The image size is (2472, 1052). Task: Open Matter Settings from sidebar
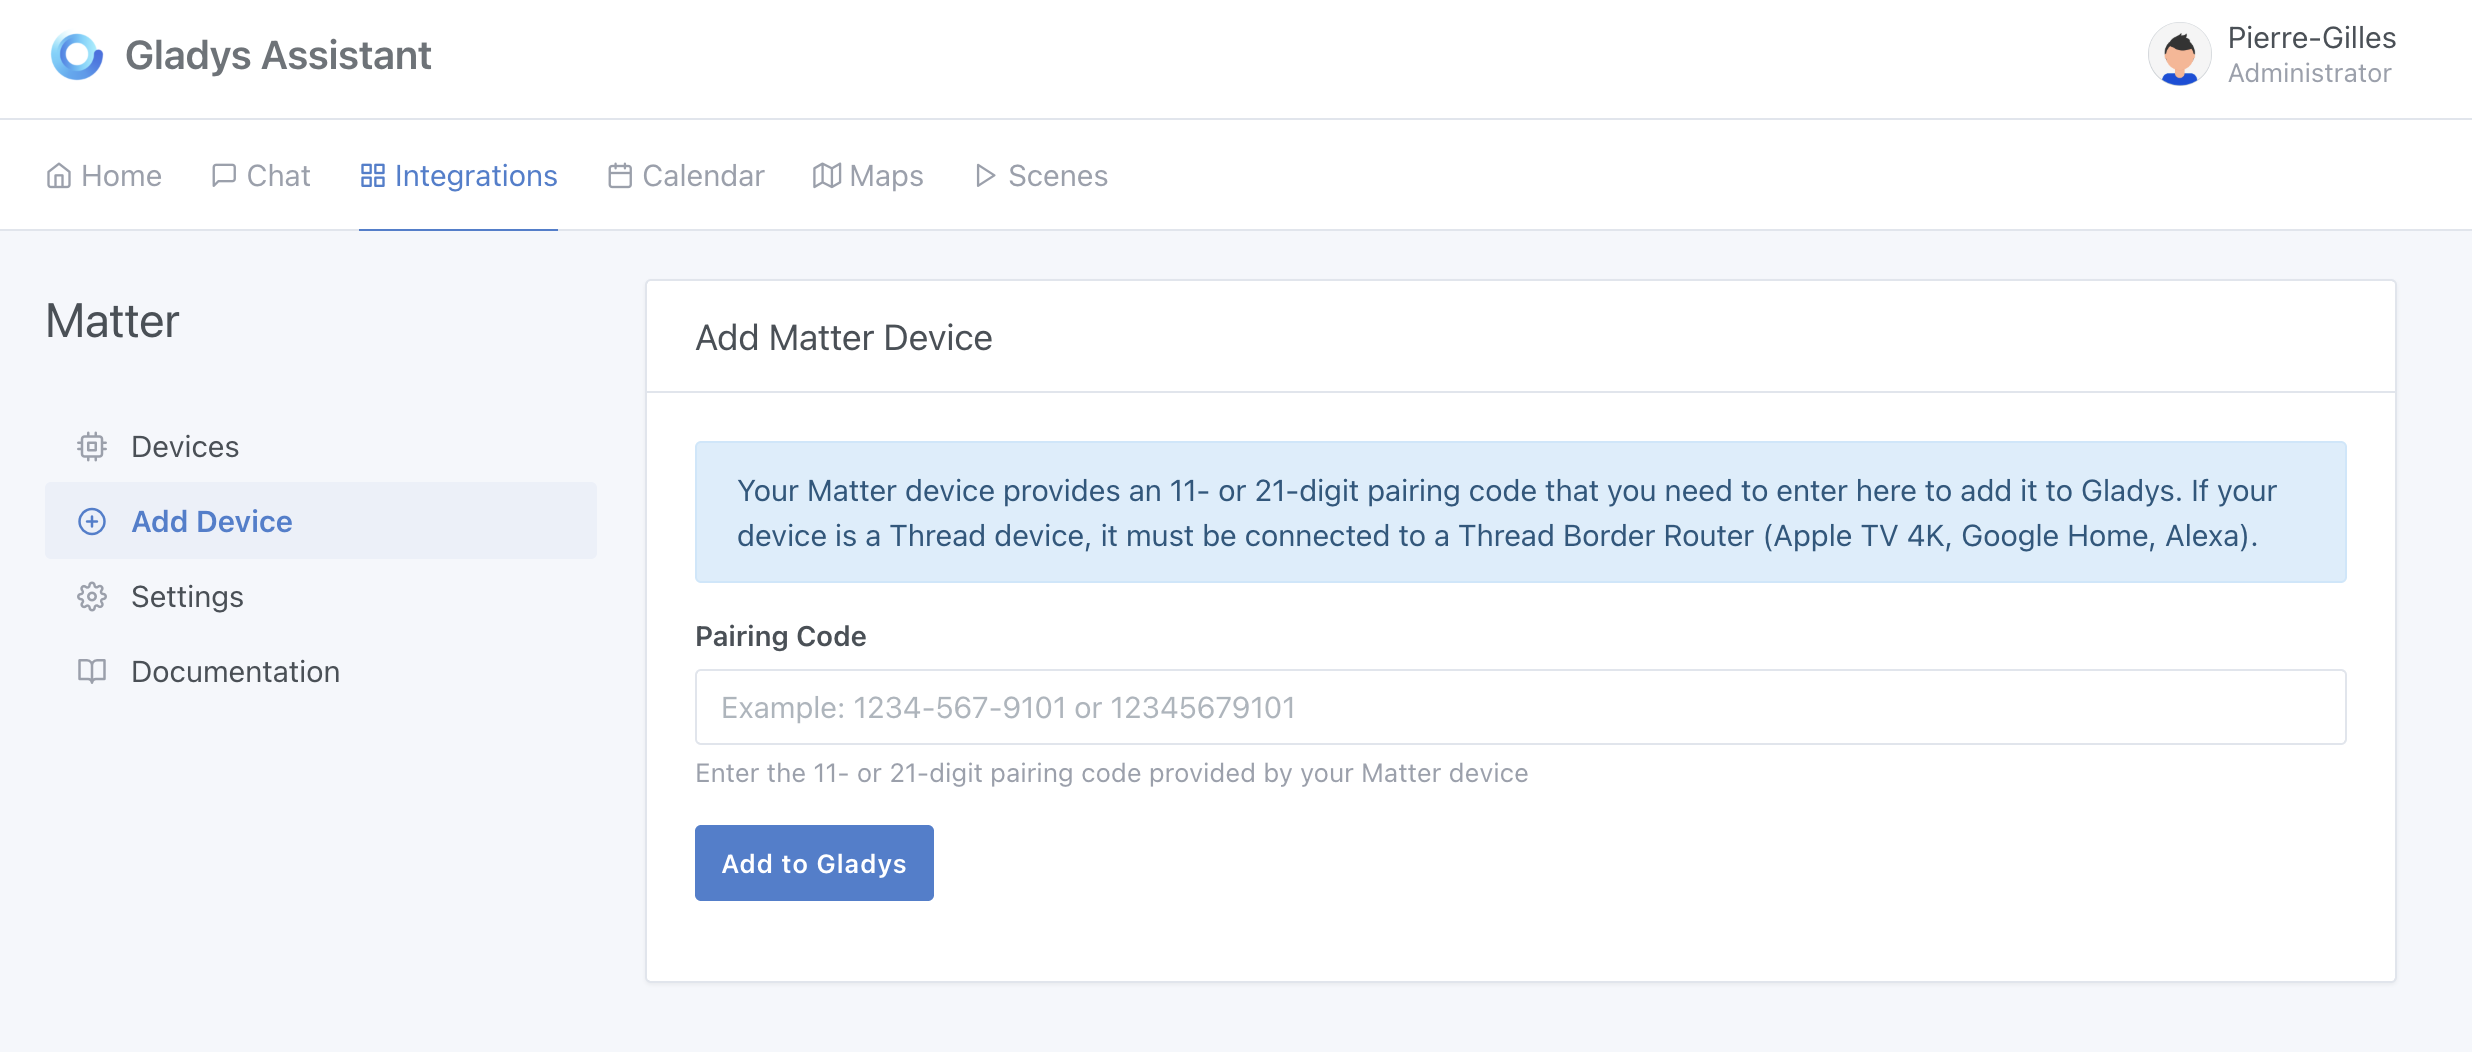187,596
